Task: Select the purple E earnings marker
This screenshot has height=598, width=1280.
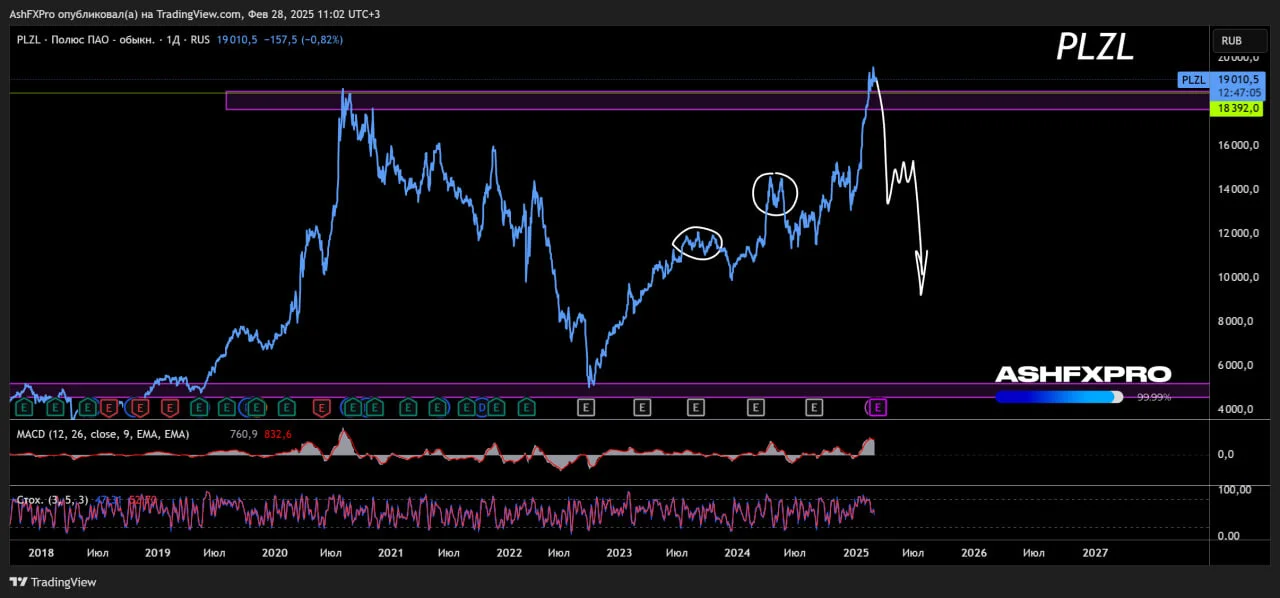Action: coord(878,407)
